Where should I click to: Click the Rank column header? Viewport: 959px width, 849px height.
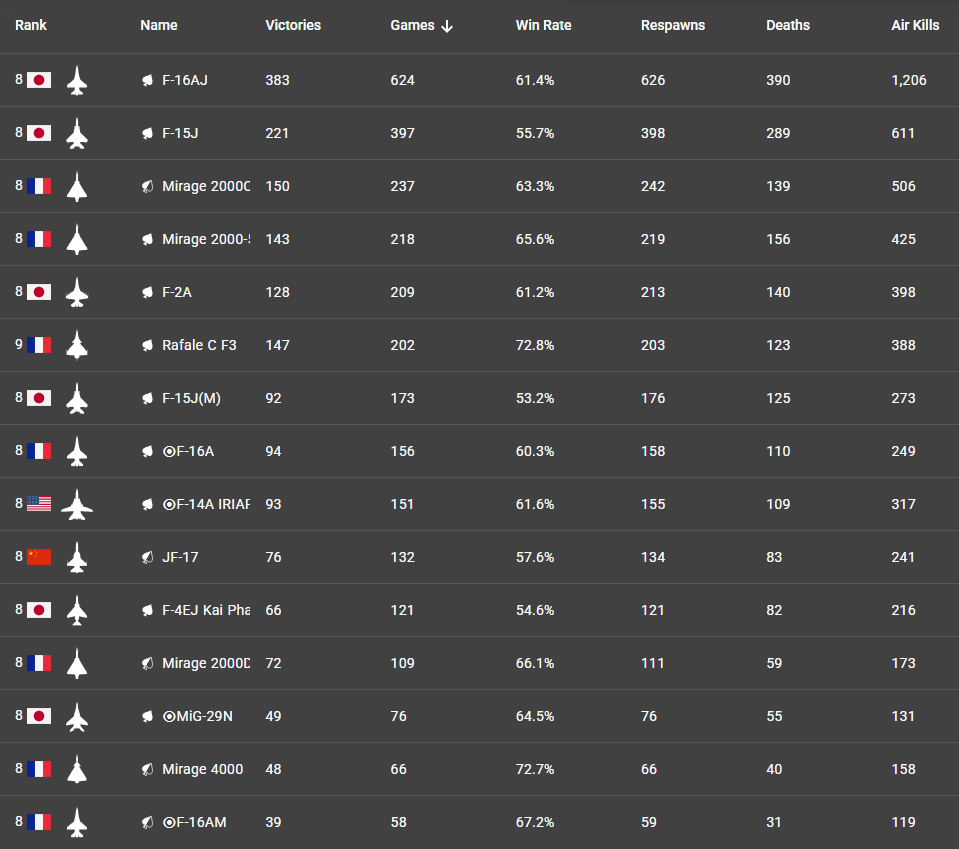(31, 25)
